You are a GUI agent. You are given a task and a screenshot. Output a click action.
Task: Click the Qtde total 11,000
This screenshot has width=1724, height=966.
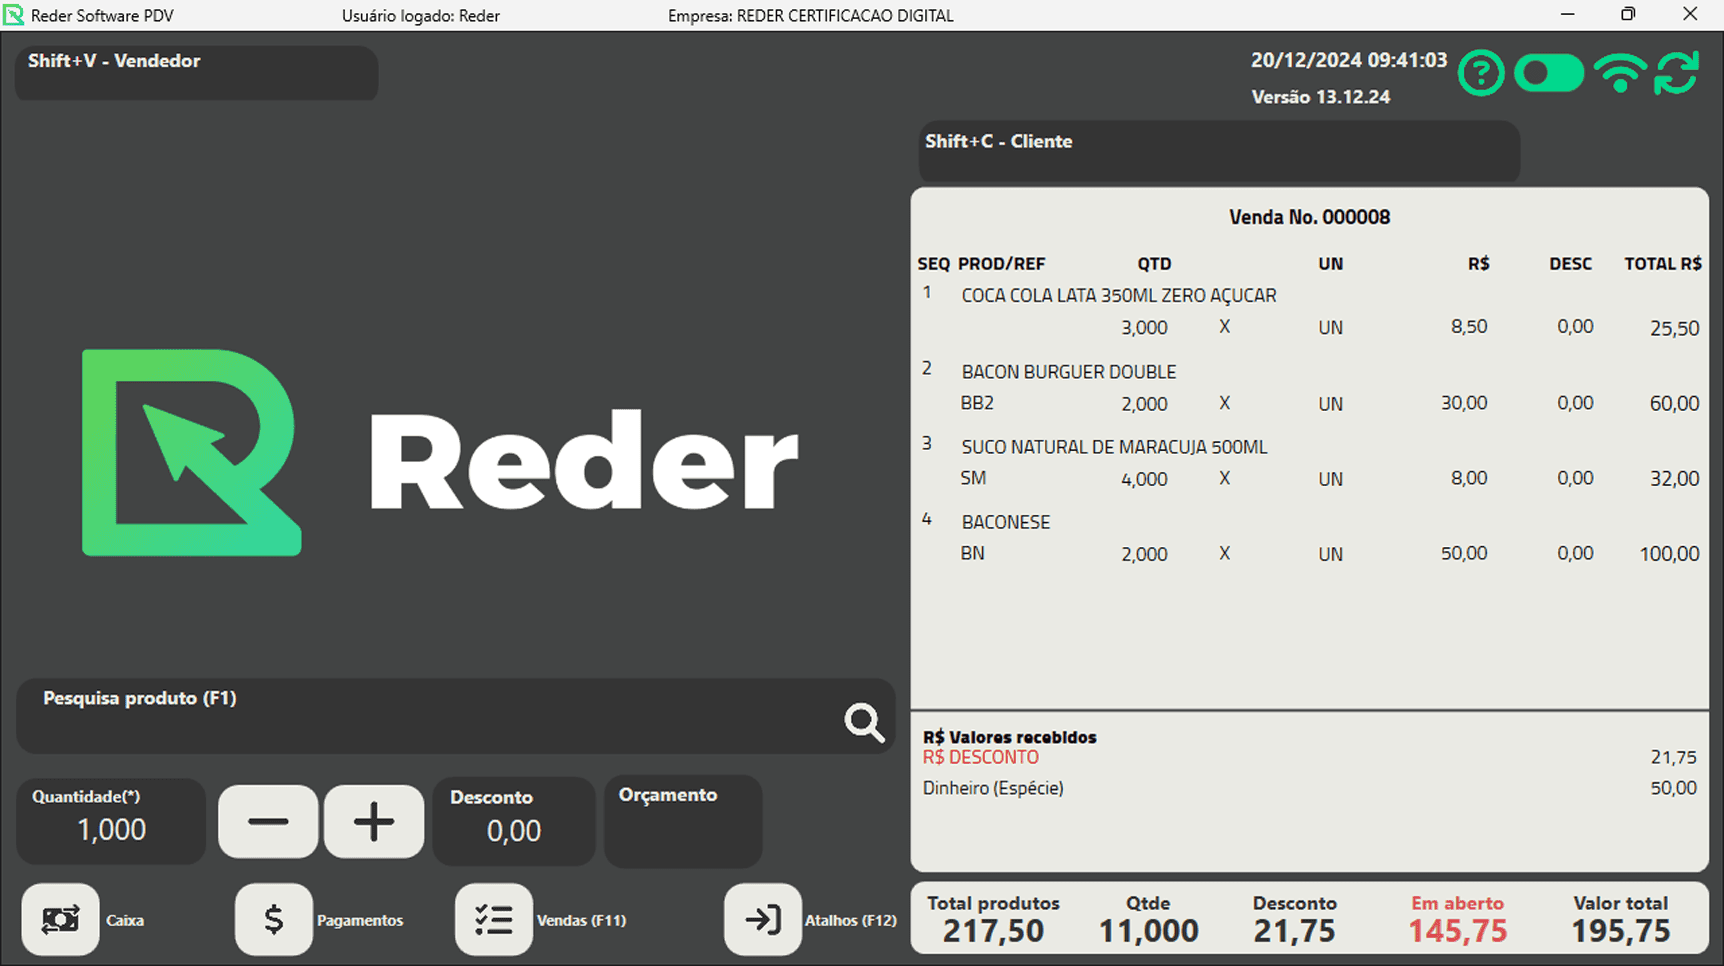[x=1148, y=931]
